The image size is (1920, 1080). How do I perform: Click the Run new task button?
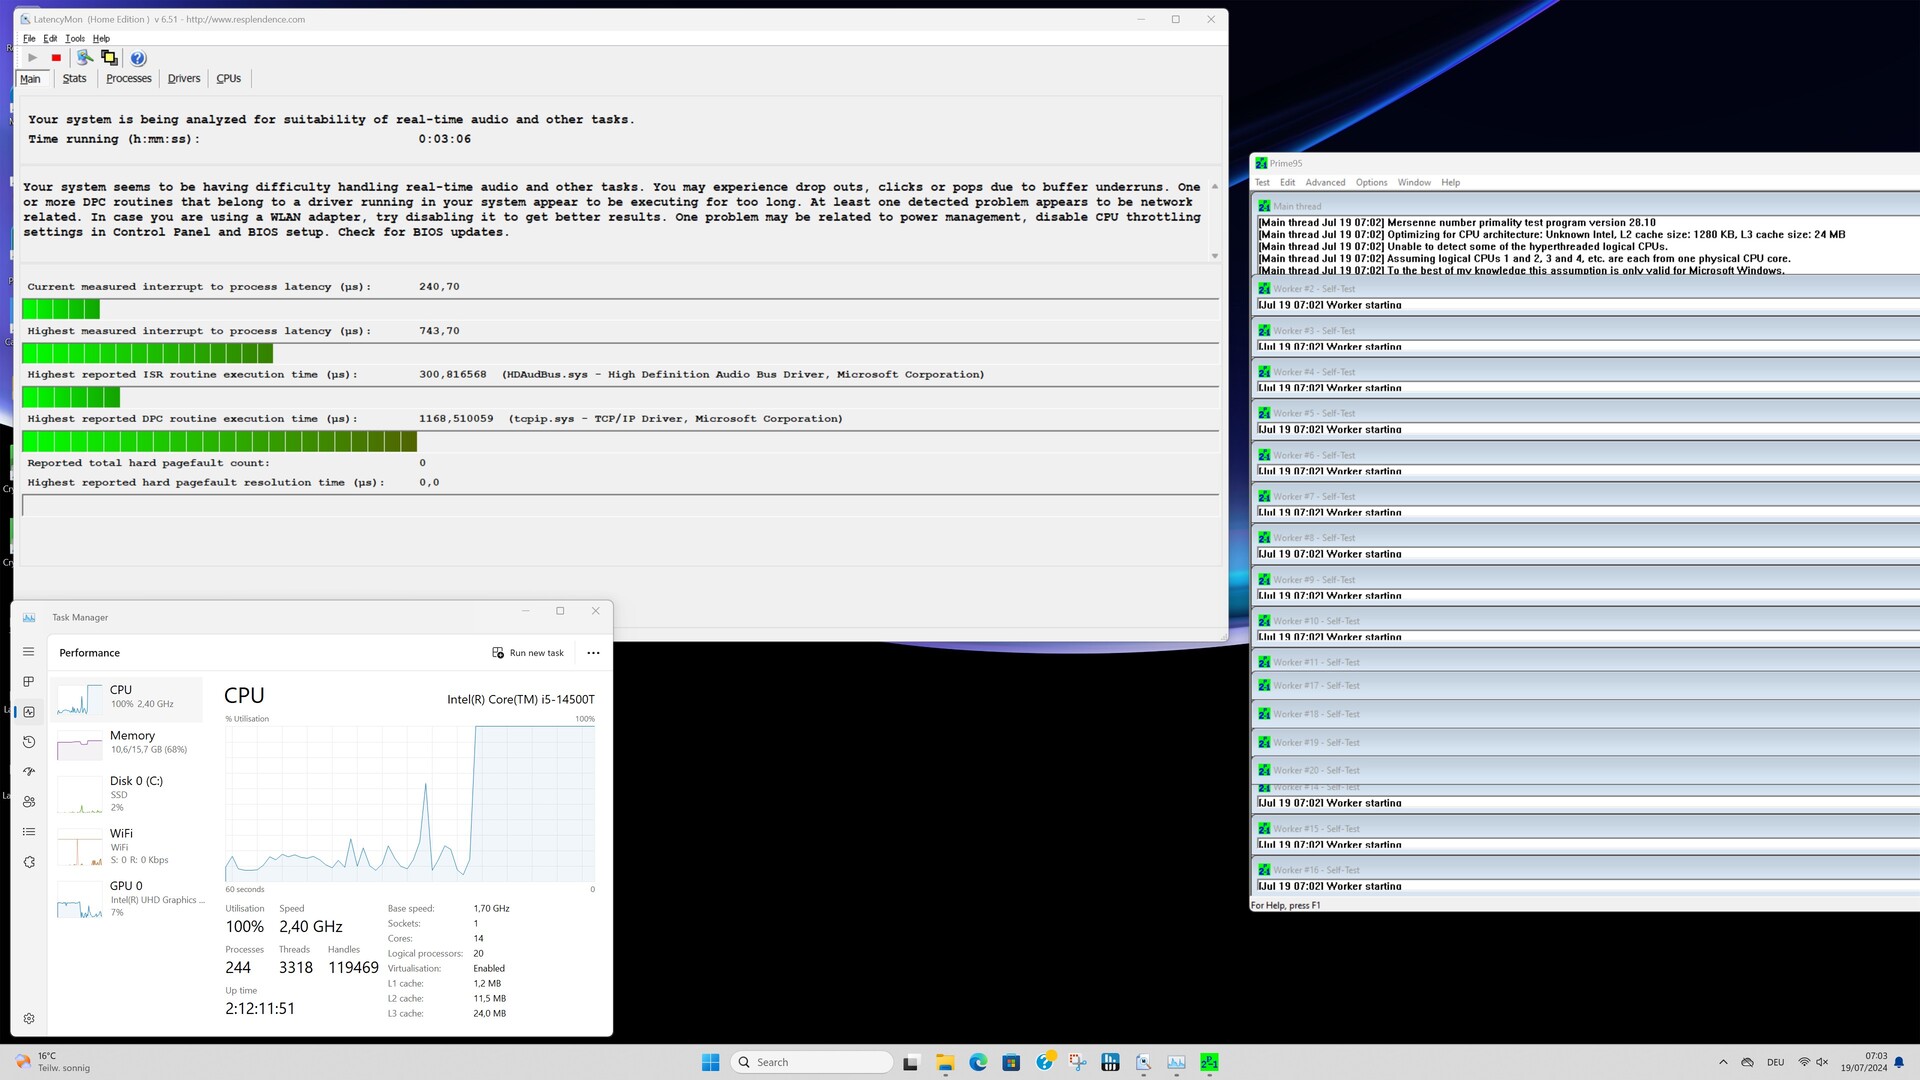[x=528, y=653]
